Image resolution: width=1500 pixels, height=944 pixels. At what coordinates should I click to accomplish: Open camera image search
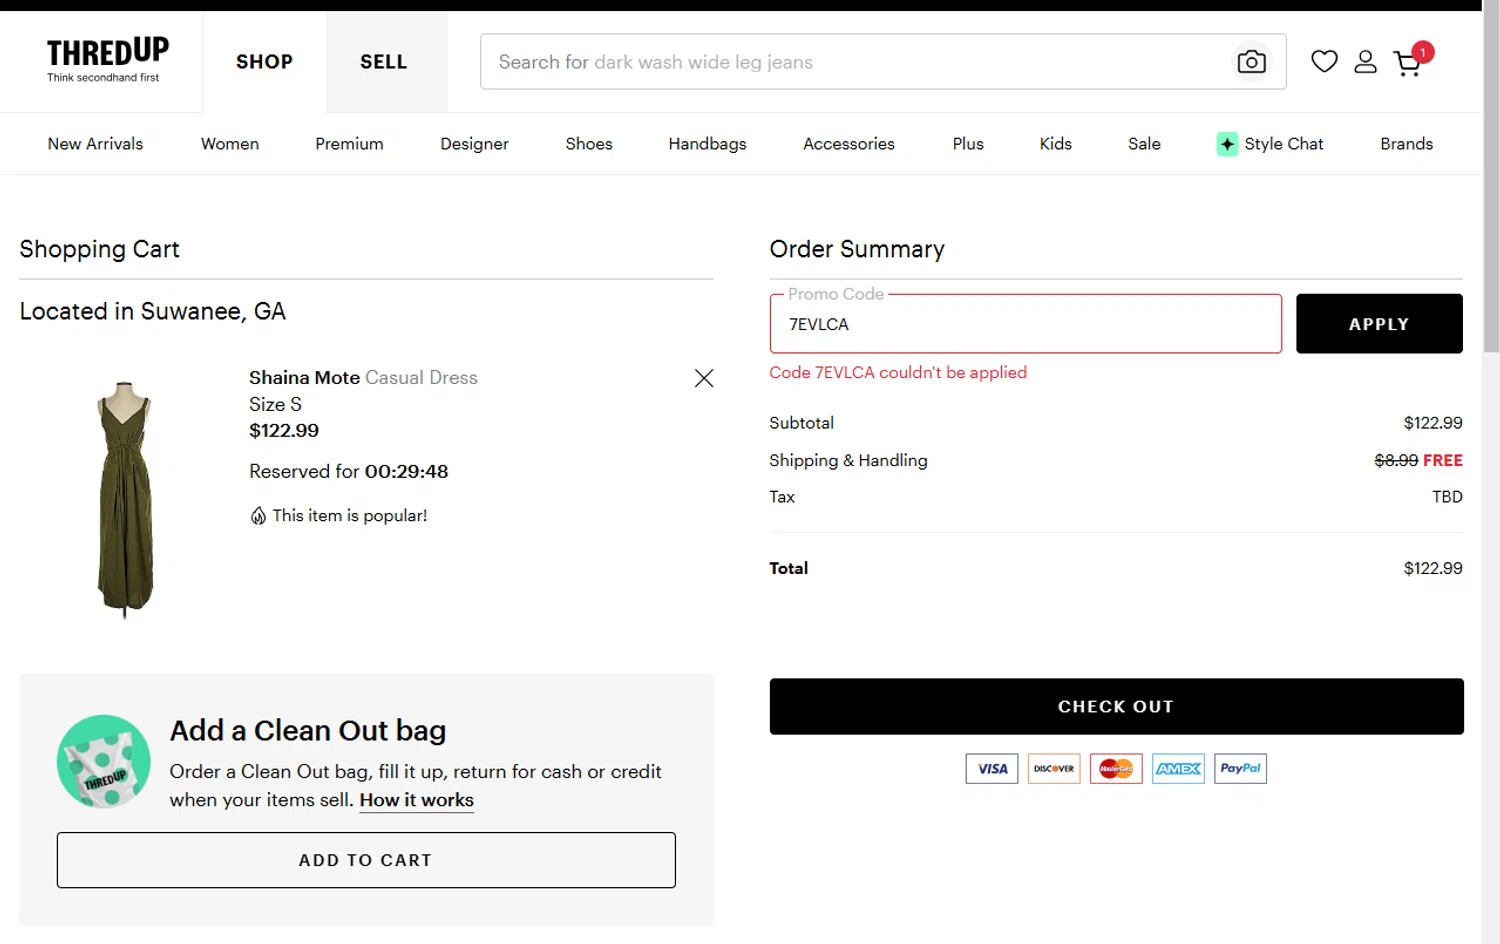[x=1251, y=62]
